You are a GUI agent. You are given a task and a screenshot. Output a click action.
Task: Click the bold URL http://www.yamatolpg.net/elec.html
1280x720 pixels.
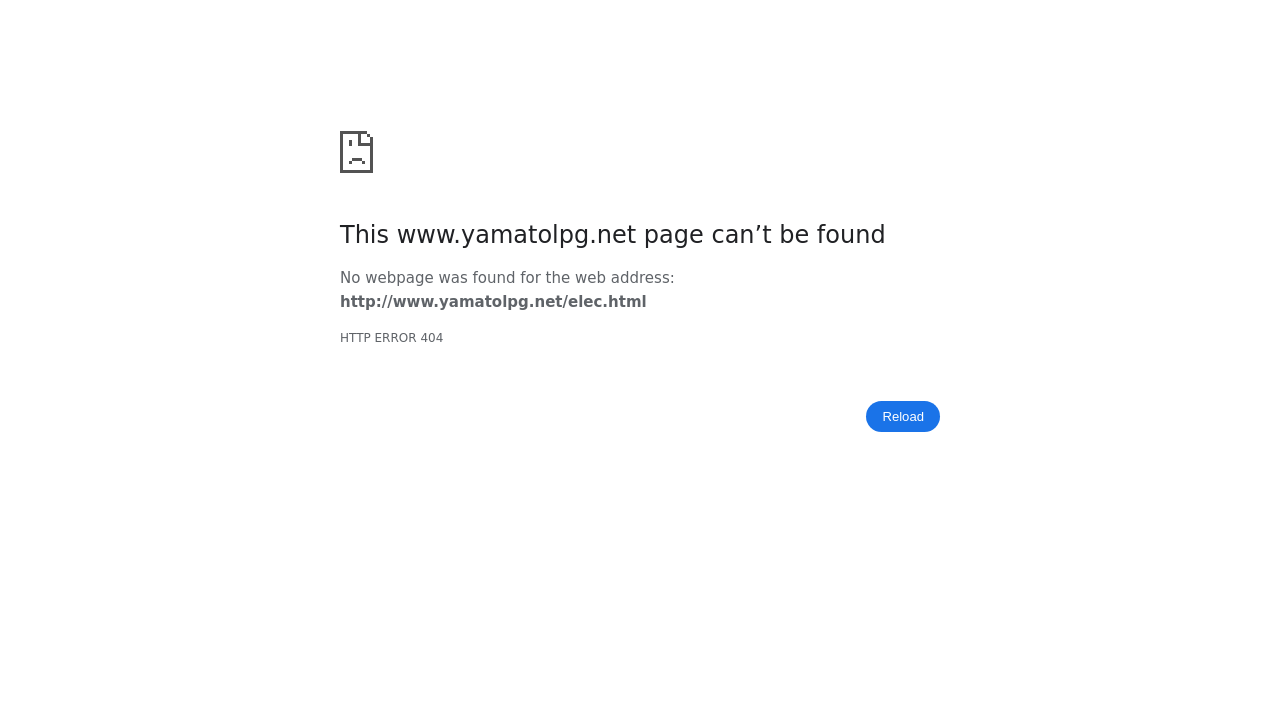(x=493, y=302)
